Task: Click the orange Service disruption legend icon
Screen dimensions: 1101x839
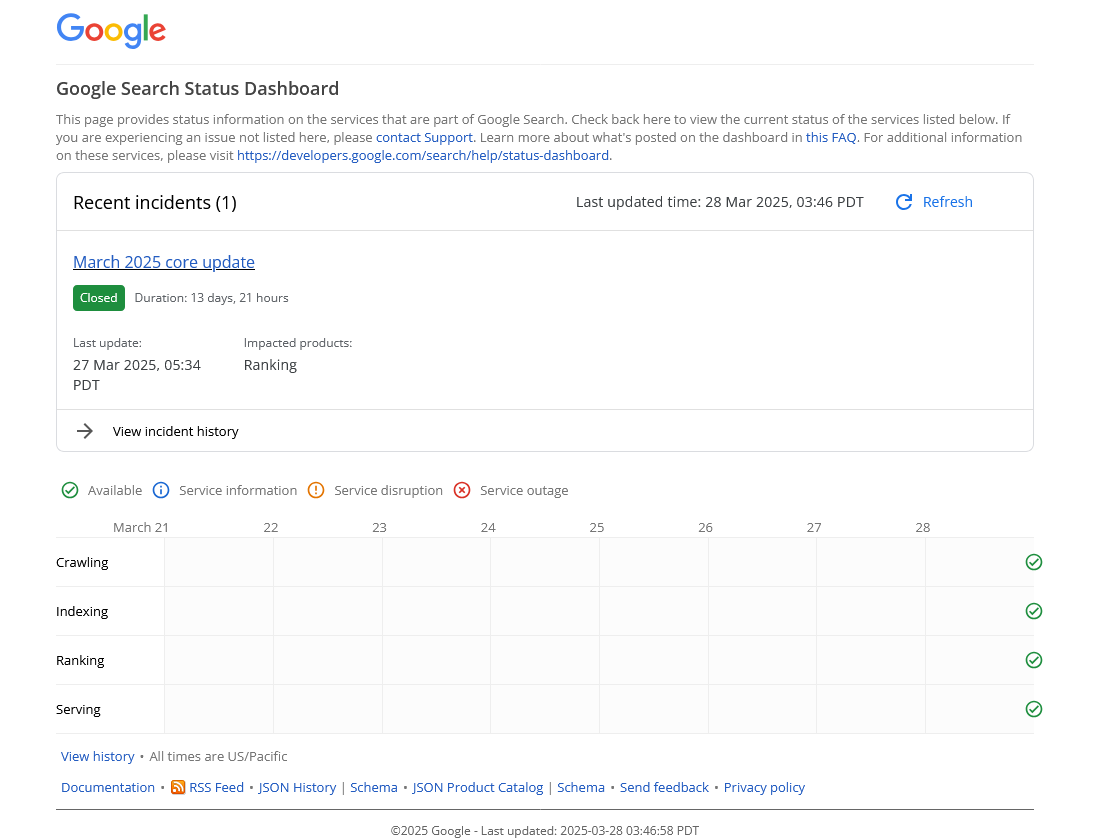Action: coord(316,490)
